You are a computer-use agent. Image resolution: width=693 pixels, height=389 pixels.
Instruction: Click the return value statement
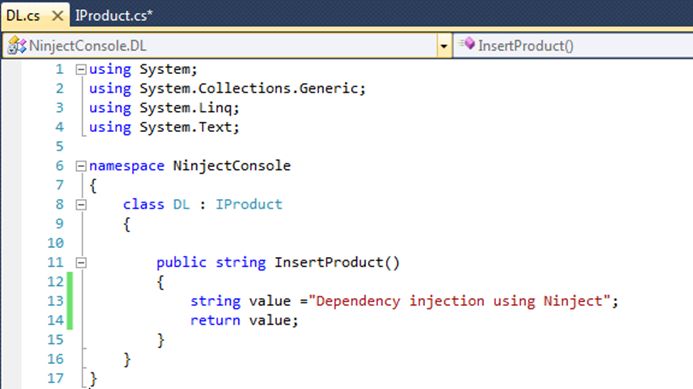click(244, 320)
